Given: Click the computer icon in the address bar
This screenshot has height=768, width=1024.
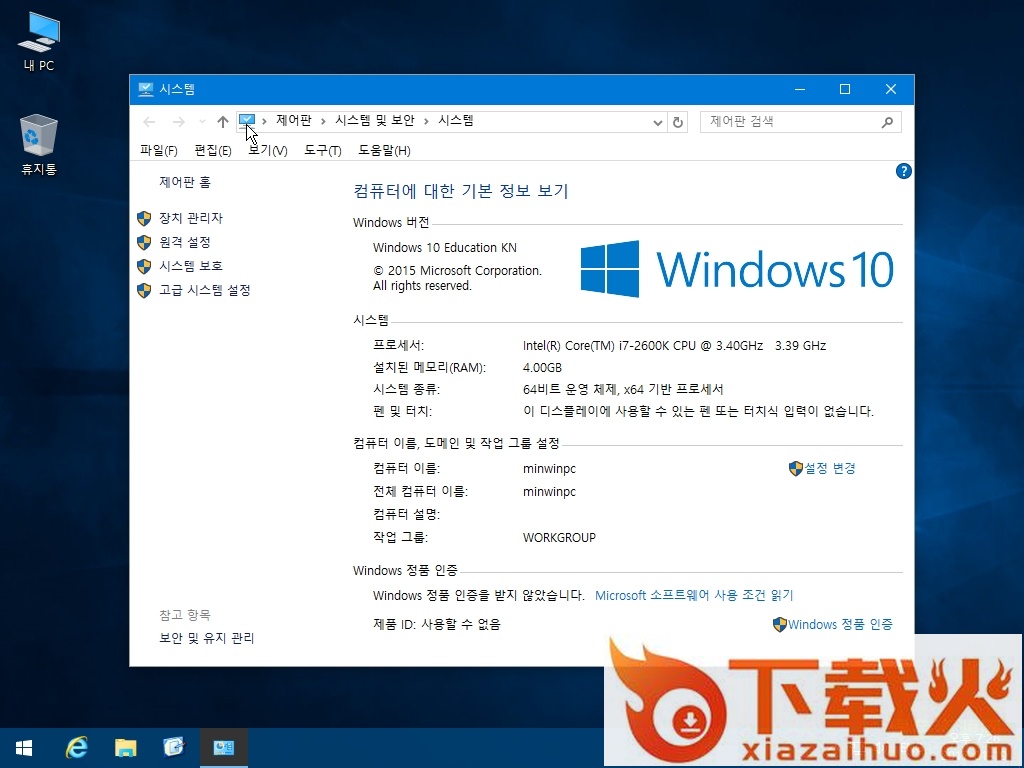Looking at the screenshot, I should [247, 120].
